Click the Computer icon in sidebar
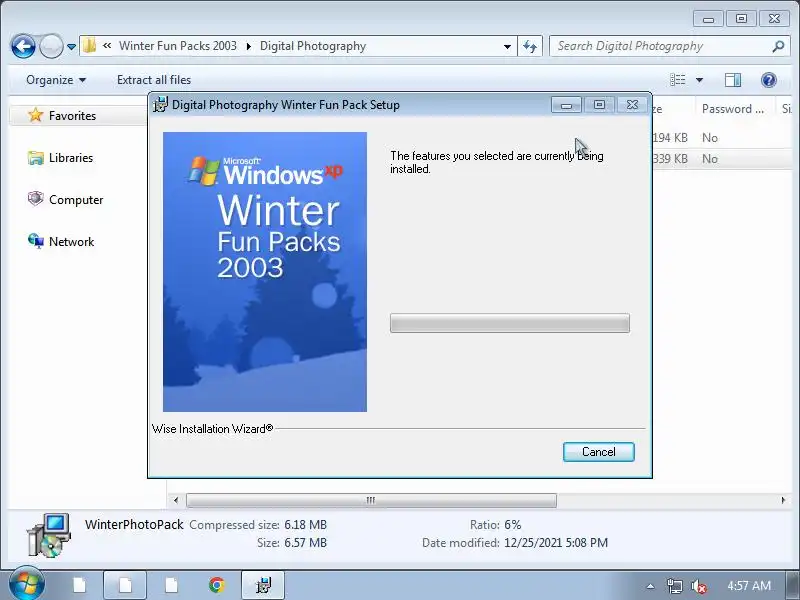 35,198
